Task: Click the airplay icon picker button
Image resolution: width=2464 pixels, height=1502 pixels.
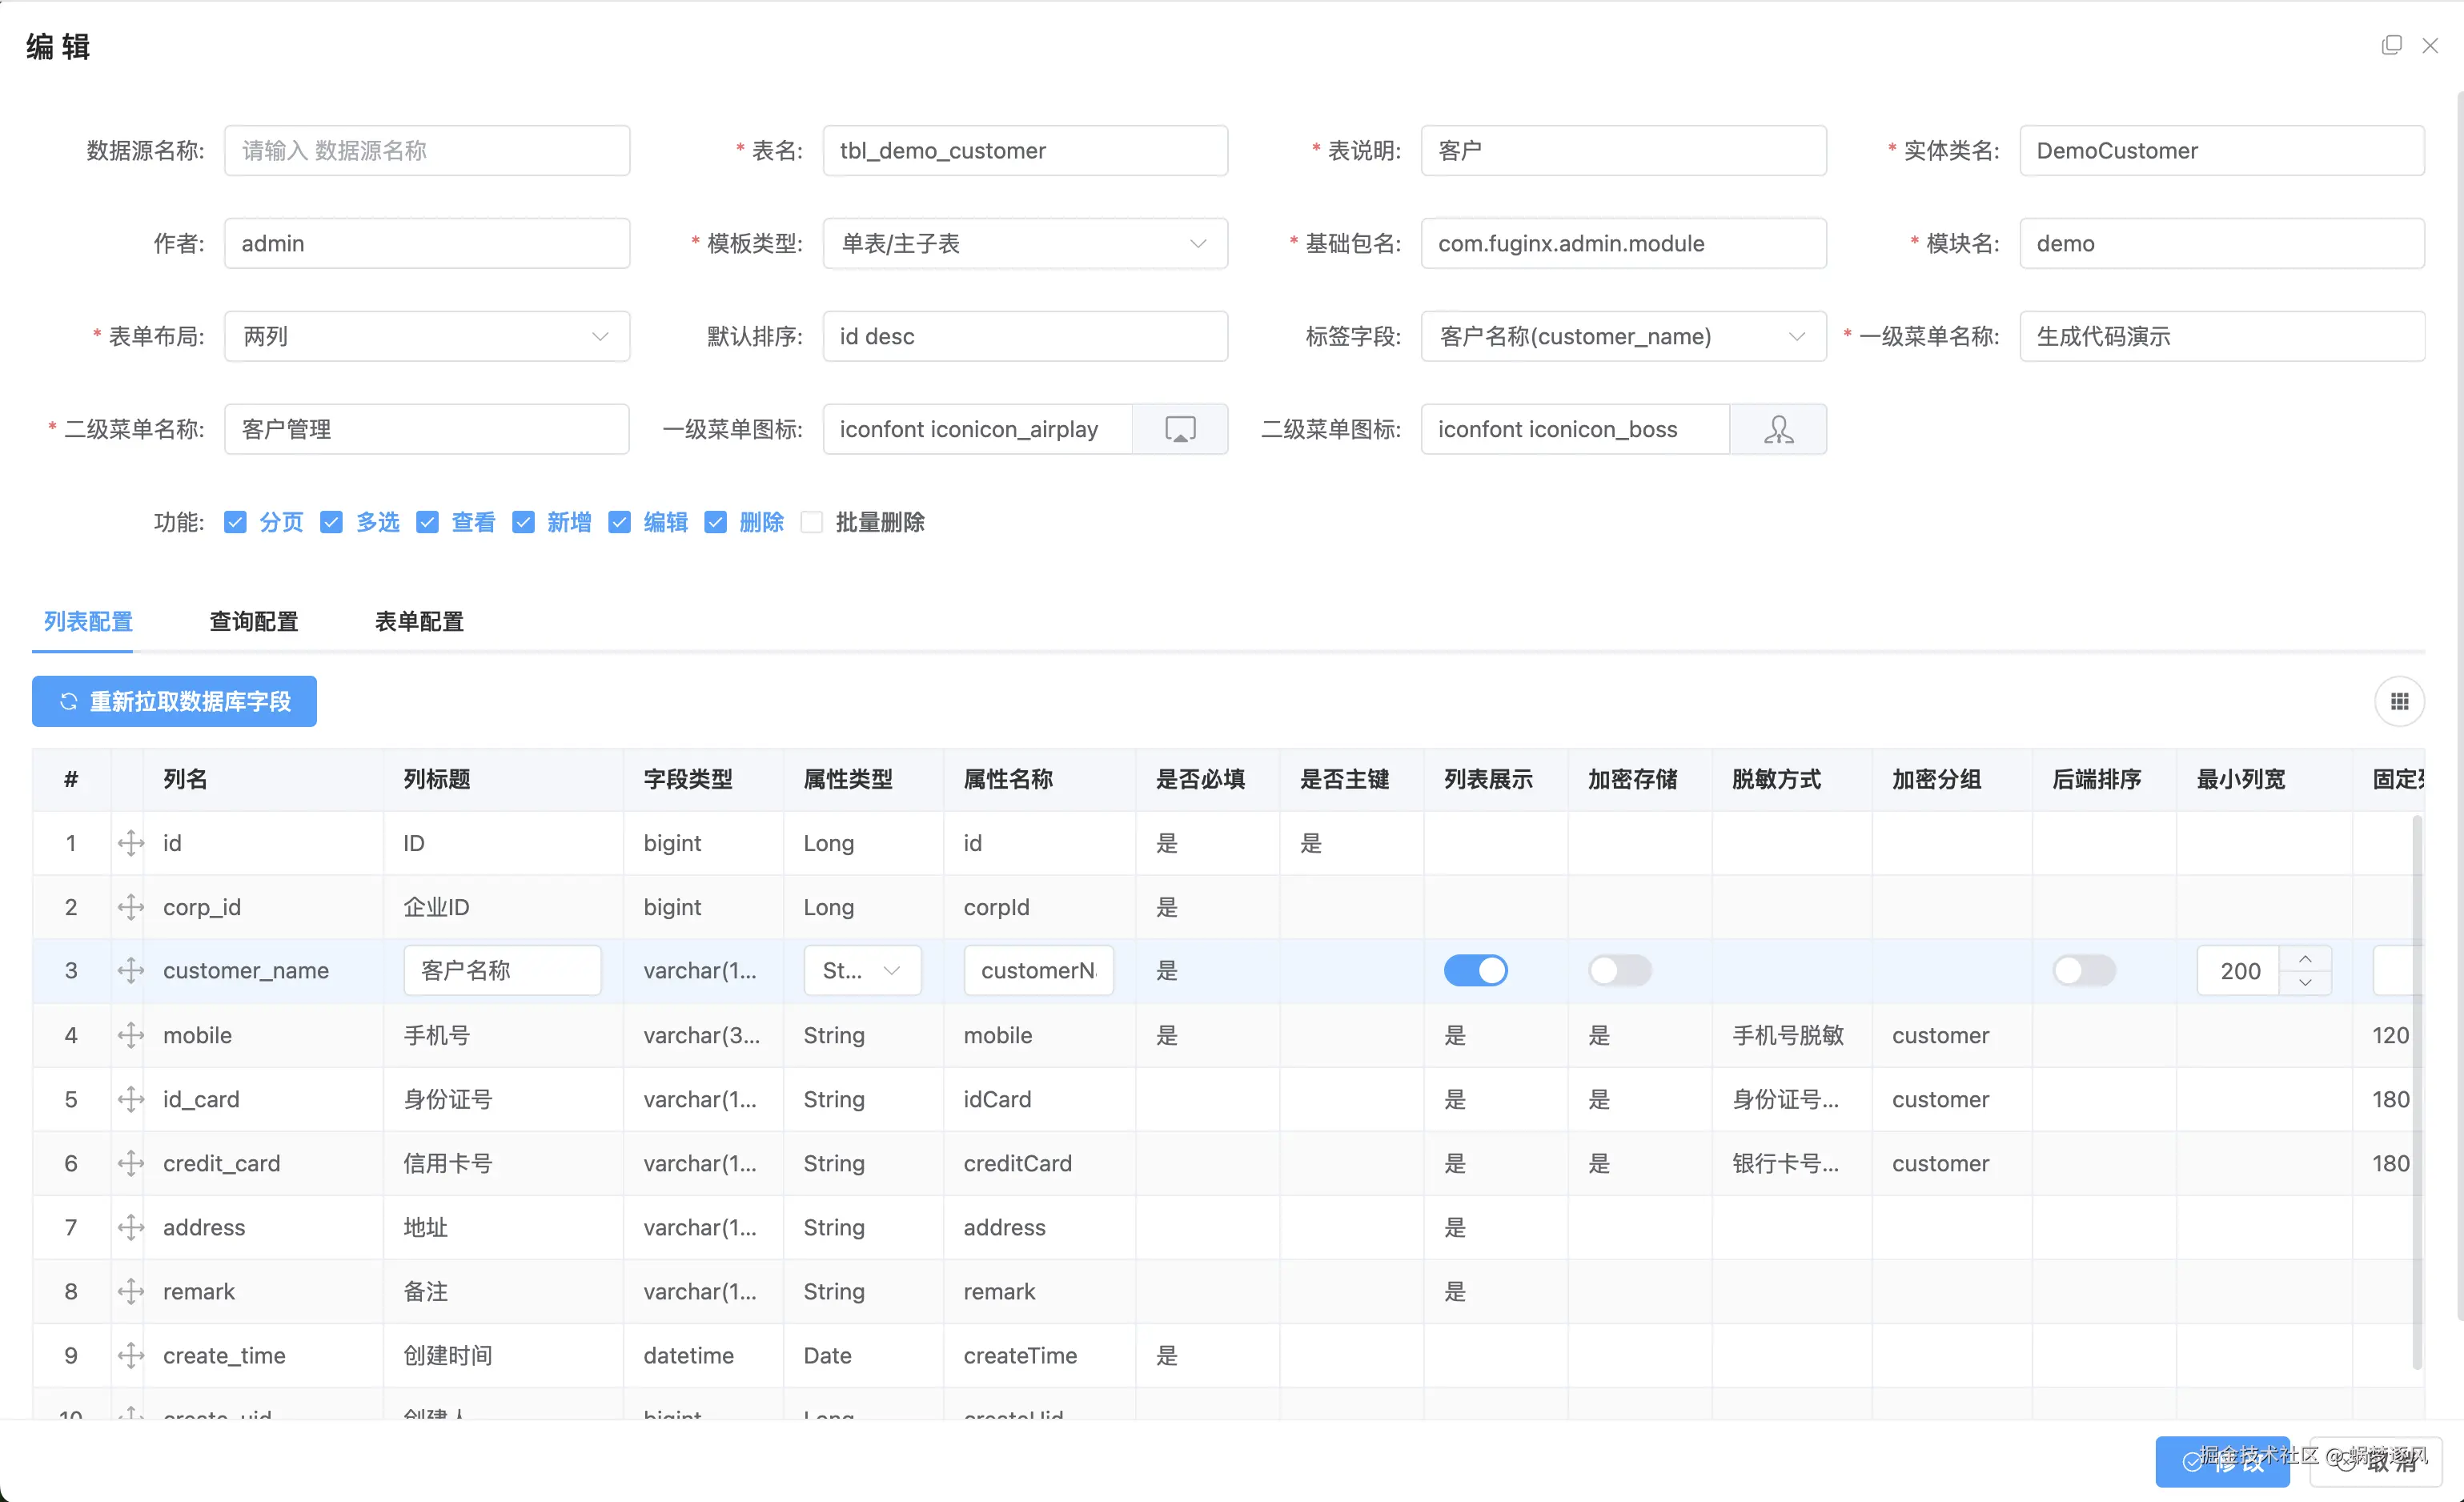Action: click(x=1179, y=429)
